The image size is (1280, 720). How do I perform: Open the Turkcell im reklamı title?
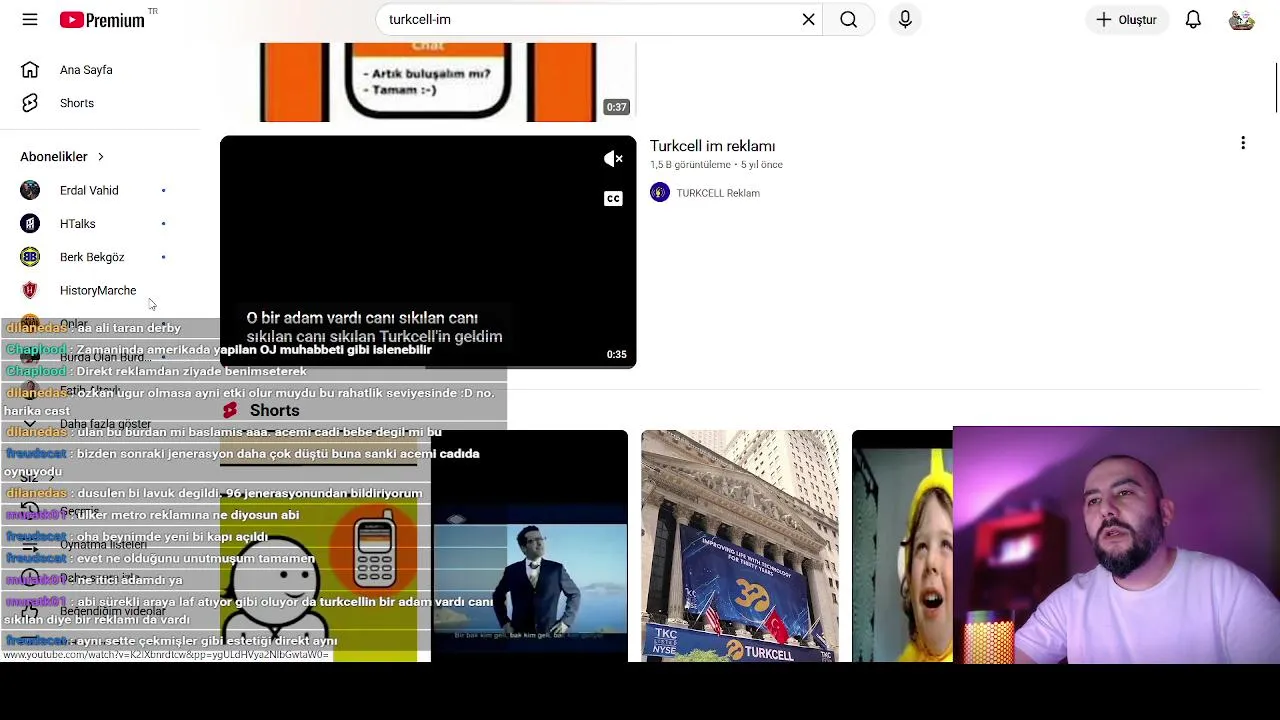[x=712, y=146]
